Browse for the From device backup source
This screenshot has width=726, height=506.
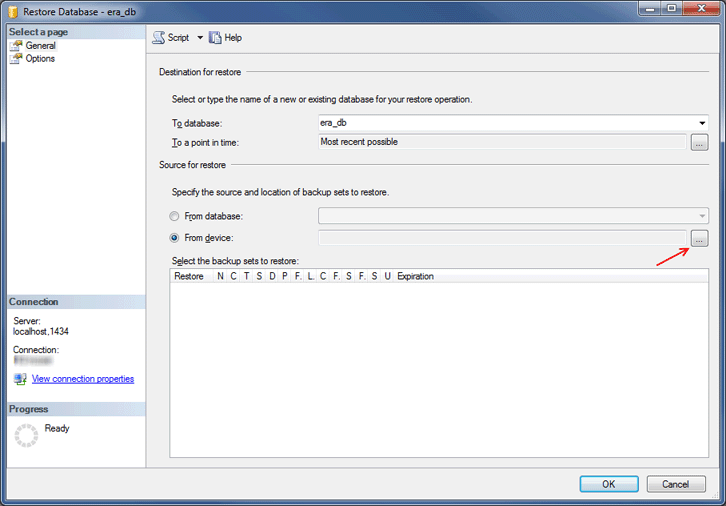click(699, 238)
